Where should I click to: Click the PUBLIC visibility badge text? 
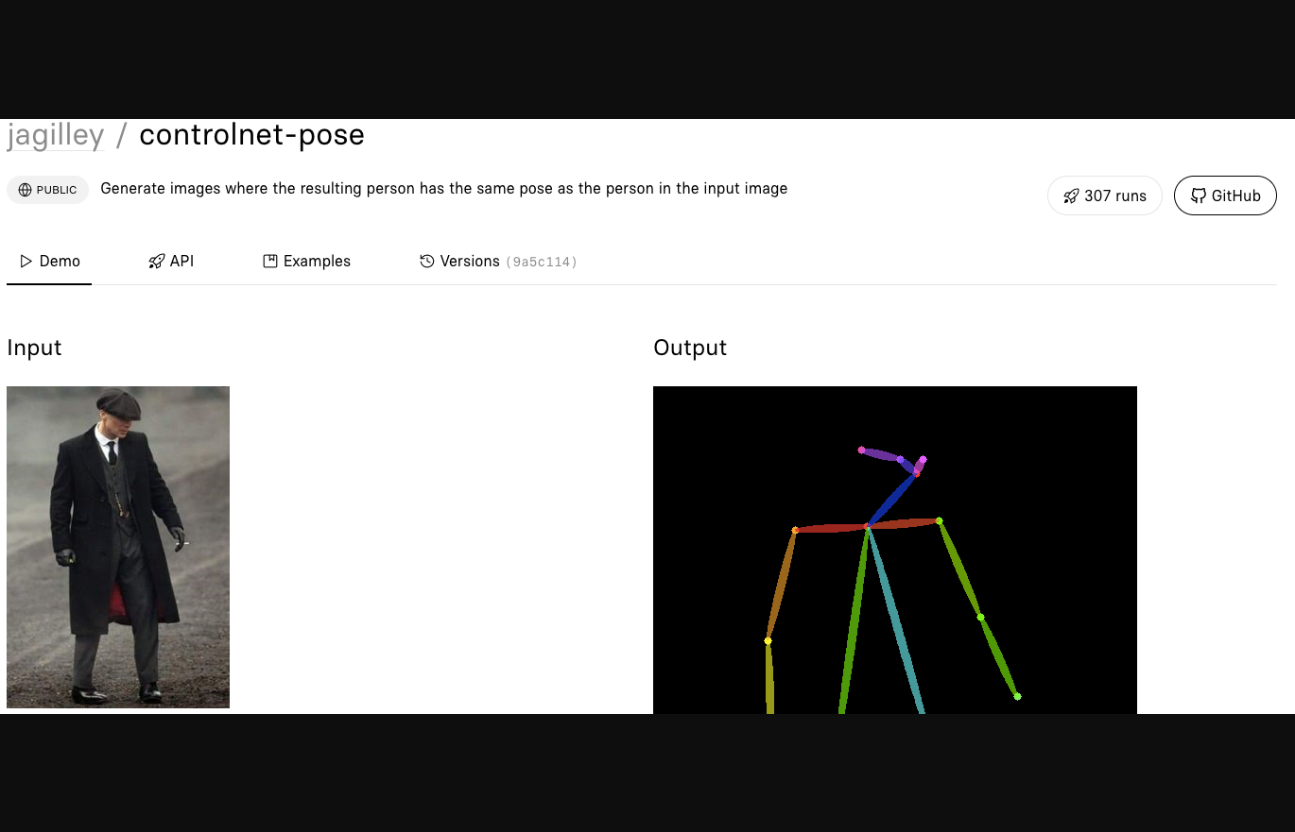click(x=56, y=190)
